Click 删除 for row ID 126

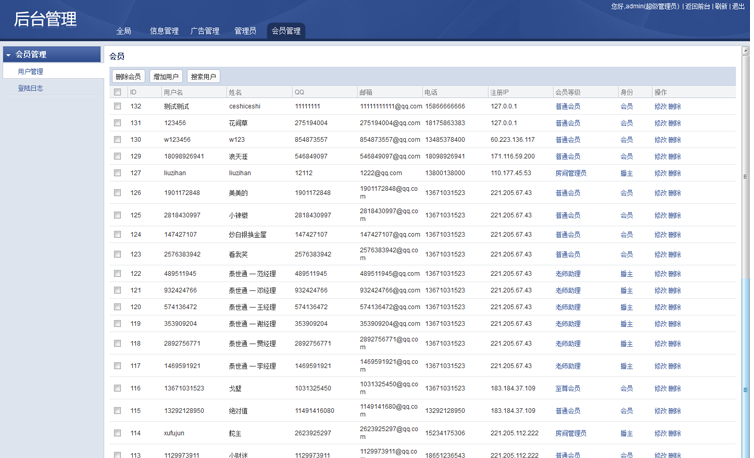click(675, 193)
